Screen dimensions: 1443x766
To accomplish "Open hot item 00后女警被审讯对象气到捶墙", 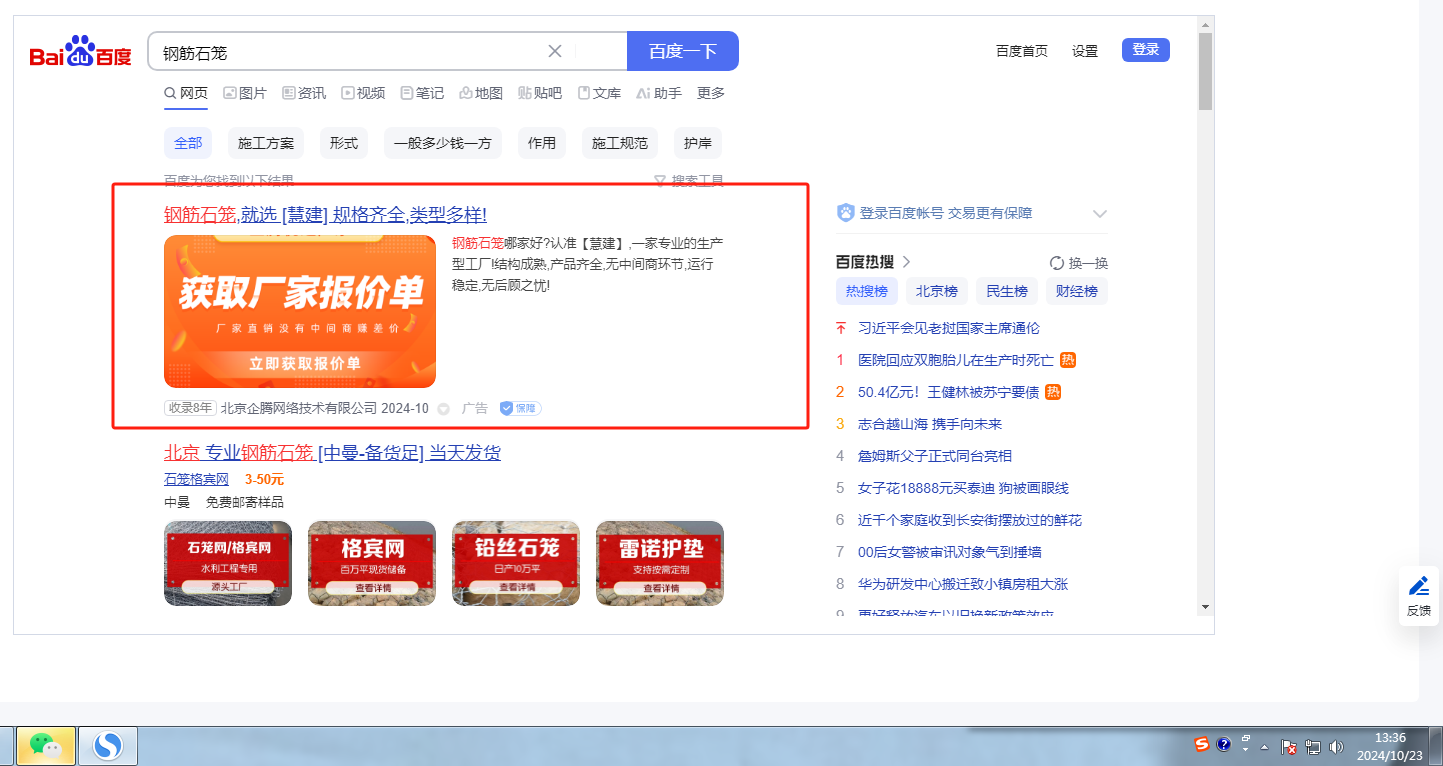I will [950, 552].
